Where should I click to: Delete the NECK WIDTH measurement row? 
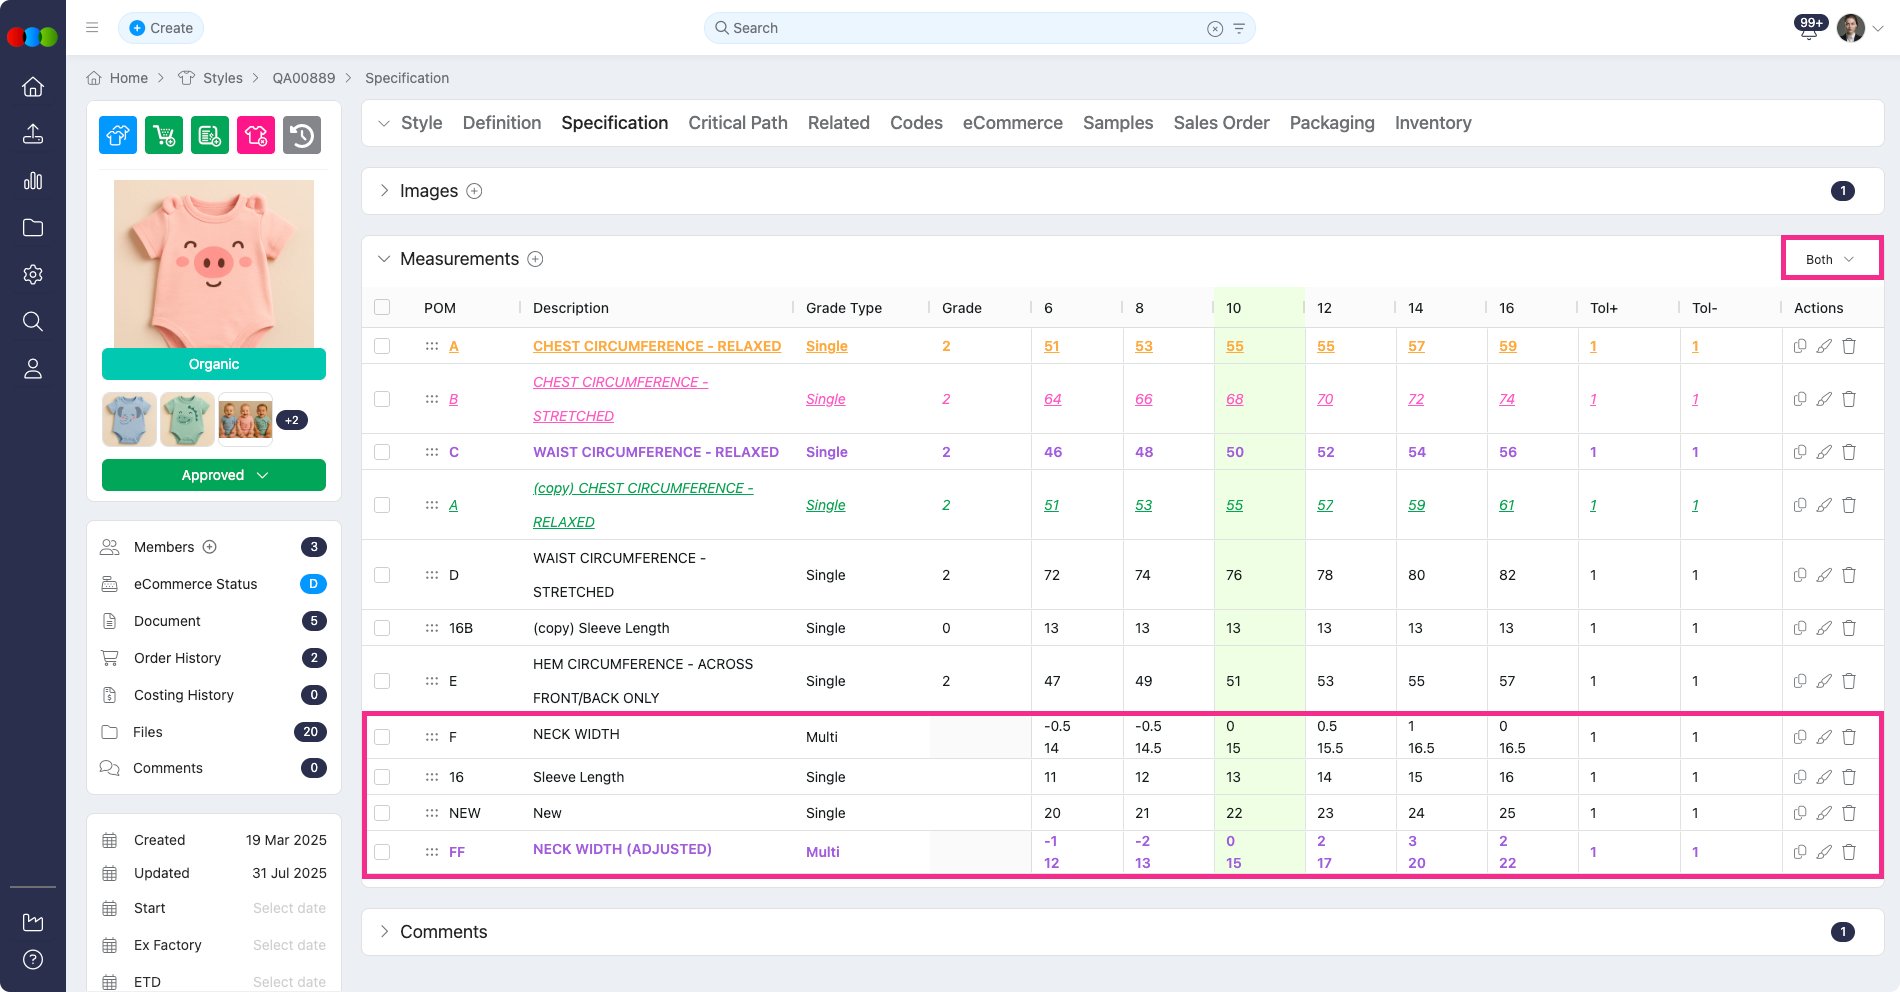(x=1849, y=737)
